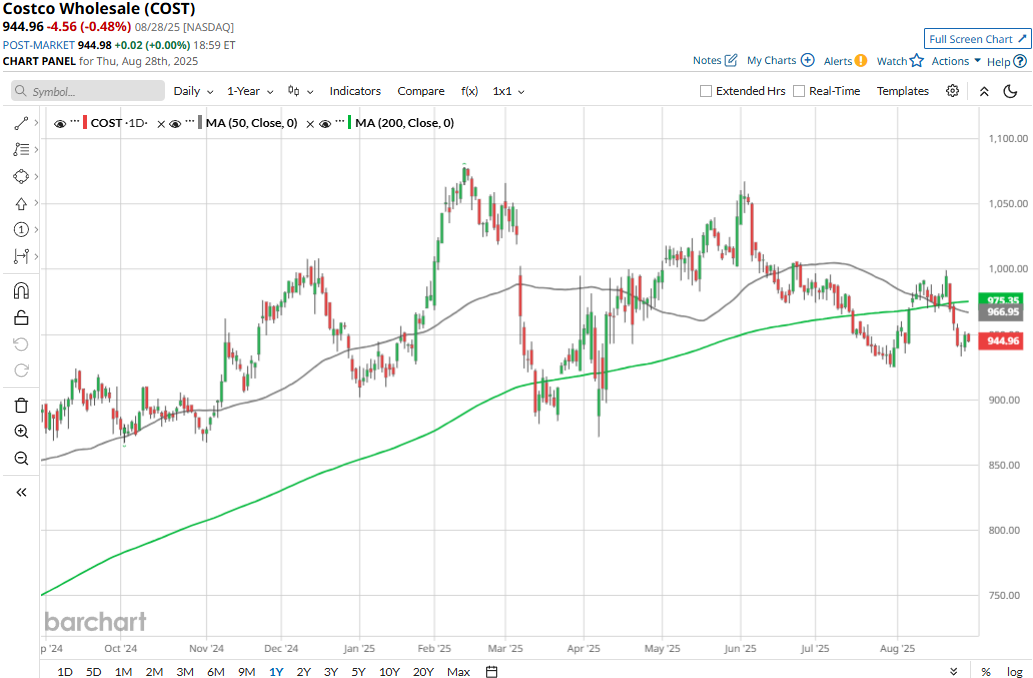Image resolution: width=1033 pixels, height=678 pixels.
Task: Open the f(x) expressions menu
Action: (469, 91)
